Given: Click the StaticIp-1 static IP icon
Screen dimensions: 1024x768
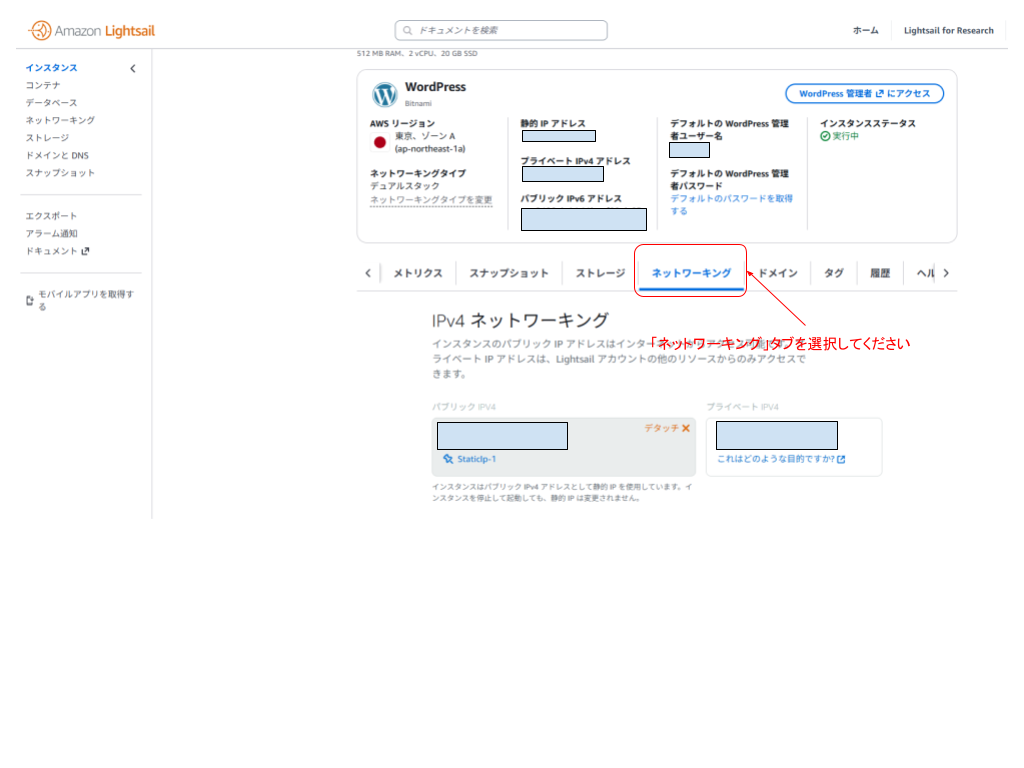Looking at the screenshot, I should click(447, 458).
